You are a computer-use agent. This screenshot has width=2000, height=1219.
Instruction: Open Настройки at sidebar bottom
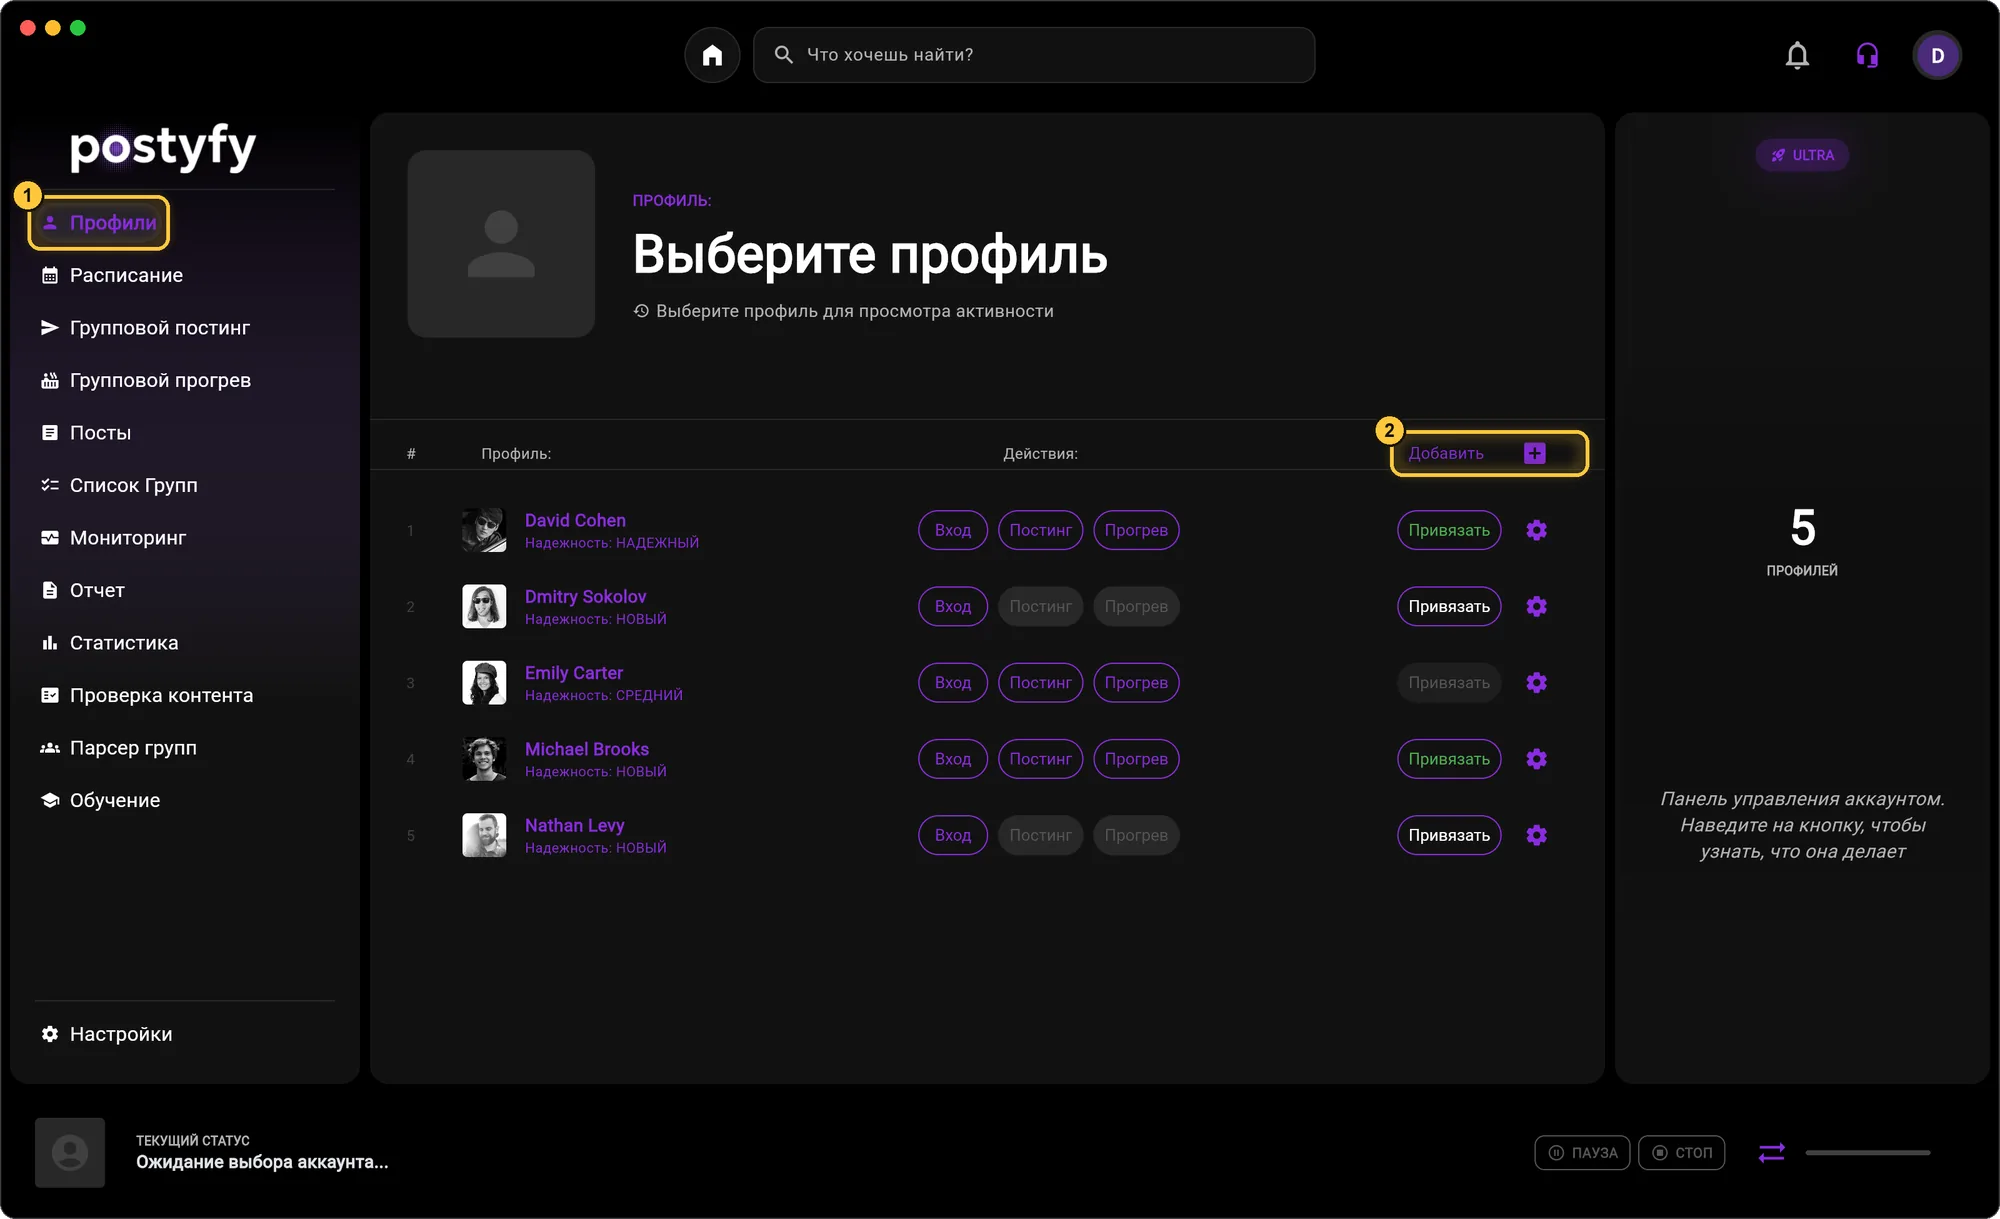point(106,1034)
